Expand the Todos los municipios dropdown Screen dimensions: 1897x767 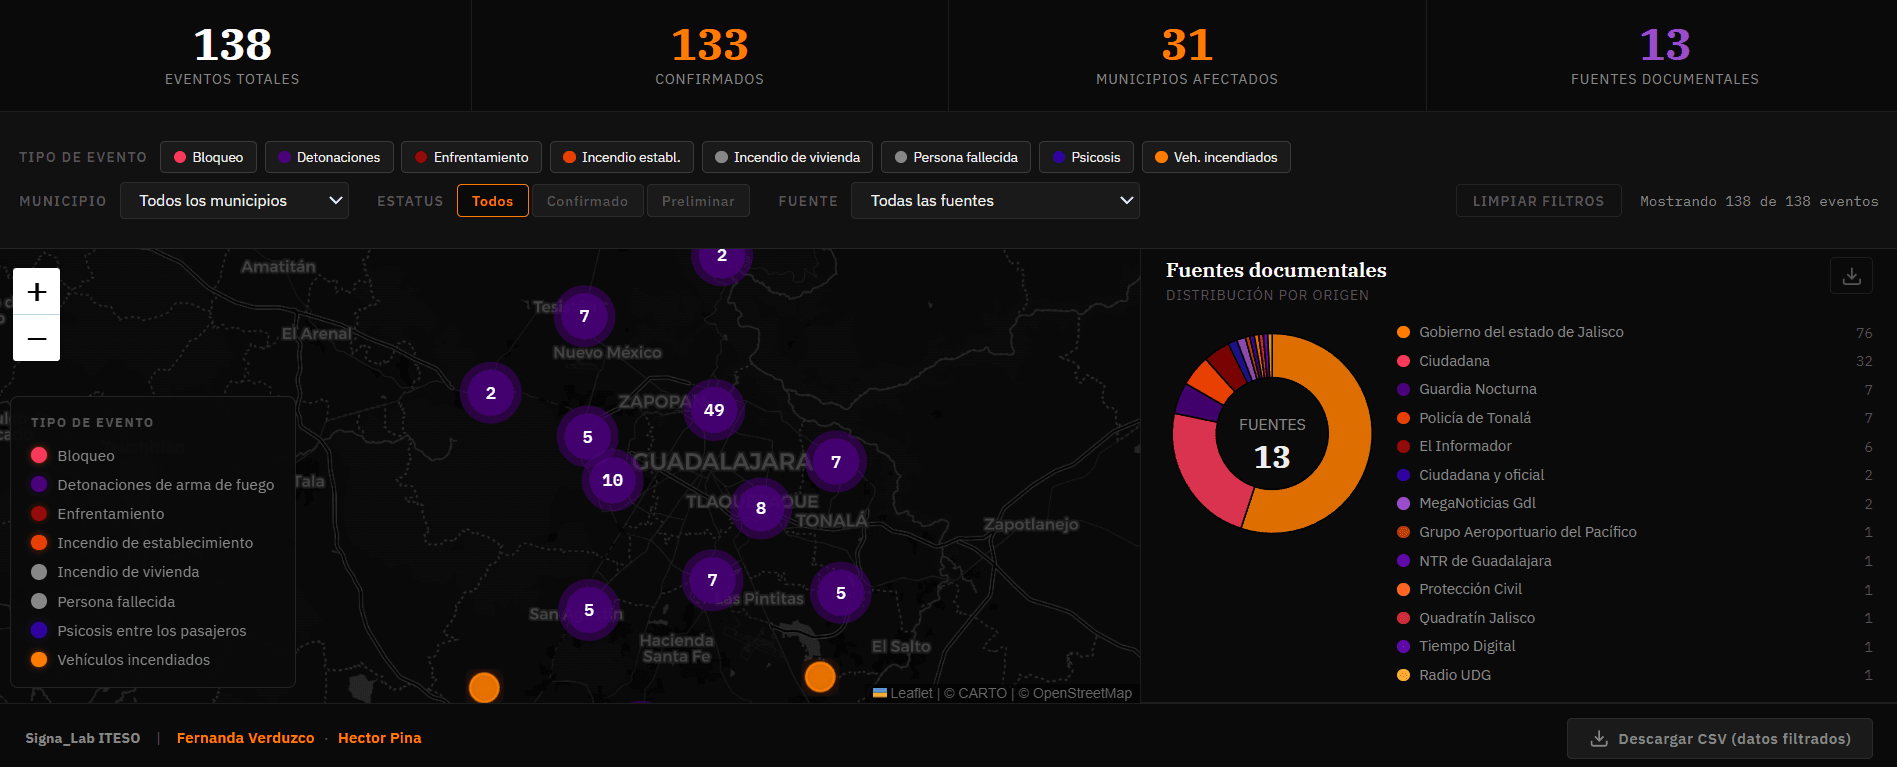coord(234,201)
